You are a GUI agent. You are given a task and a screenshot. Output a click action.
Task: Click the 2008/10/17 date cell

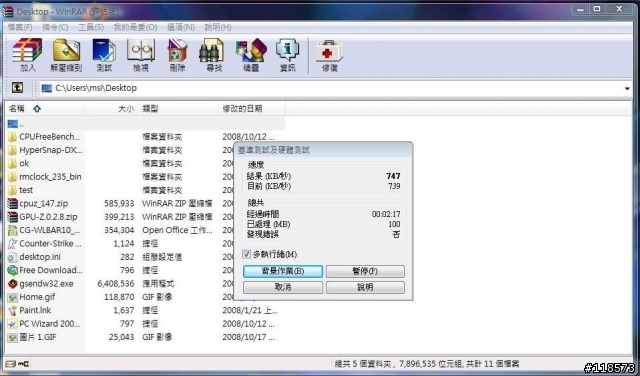point(248,337)
